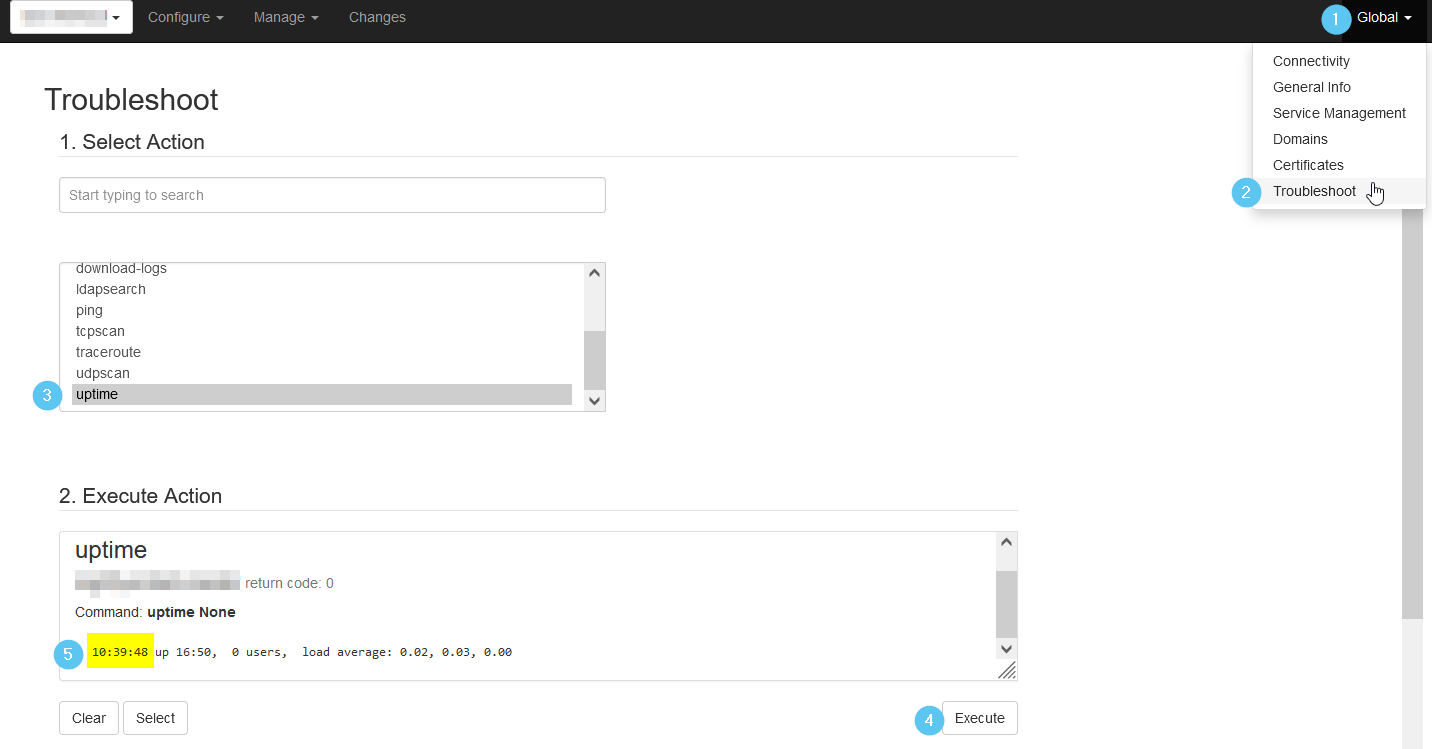Select Troubleshoot from the Global menu

1314,191
